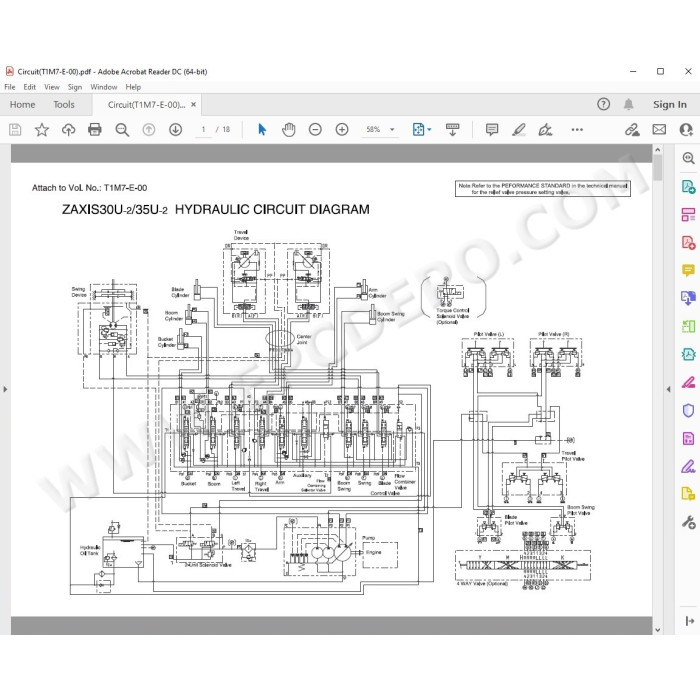Select the arrow Selection tool
Viewport: 700px width, 700px height.
tap(262, 130)
